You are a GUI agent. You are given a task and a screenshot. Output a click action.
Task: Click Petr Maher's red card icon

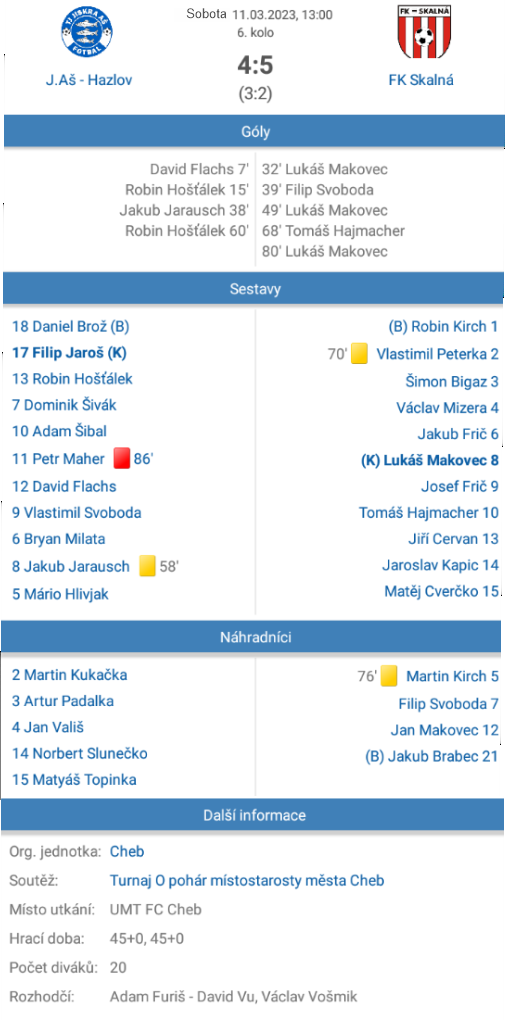(x=122, y=459)
